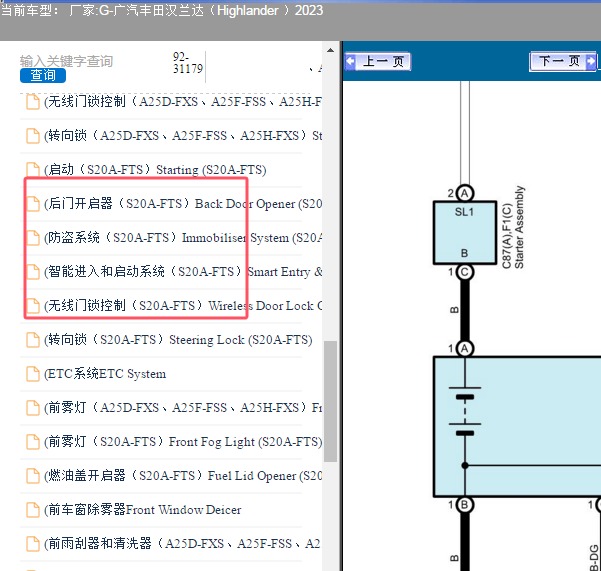Click document icon beside 智能进入和启动系统

[33, 272]
